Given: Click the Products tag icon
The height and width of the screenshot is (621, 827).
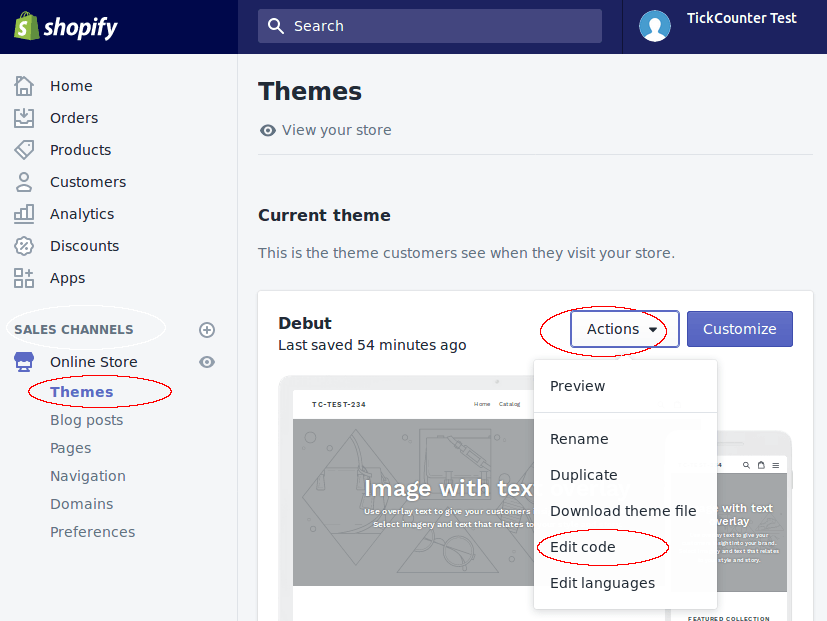Looking at the screenshot, I should (24, 150).
